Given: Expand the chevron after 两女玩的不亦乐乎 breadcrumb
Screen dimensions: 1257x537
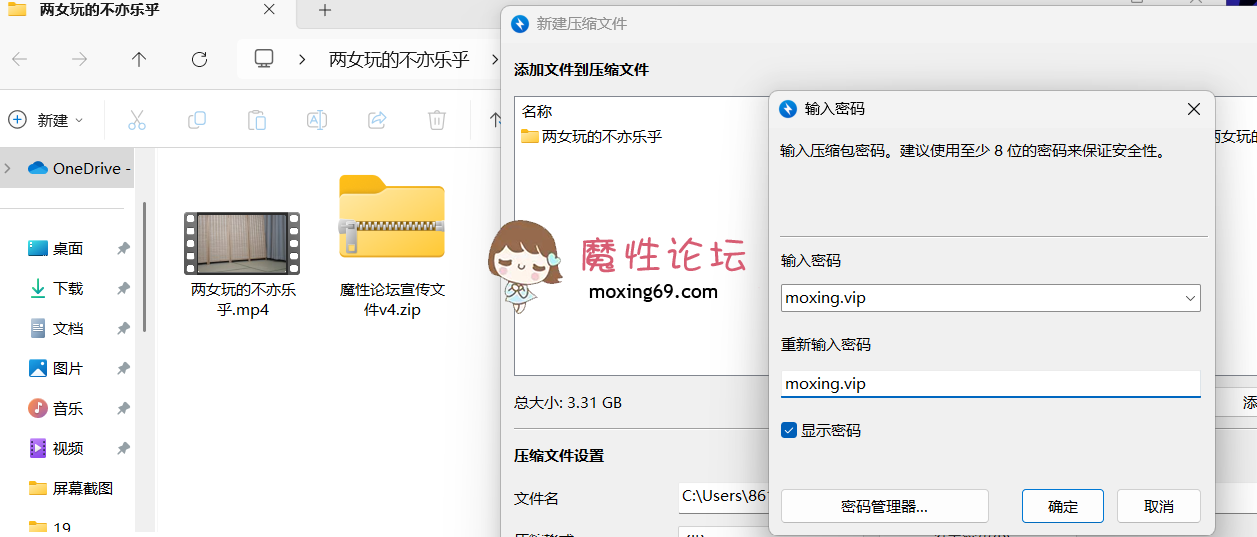Looking at the screenshot, I should pyautogui.click(x=494, y=59).
